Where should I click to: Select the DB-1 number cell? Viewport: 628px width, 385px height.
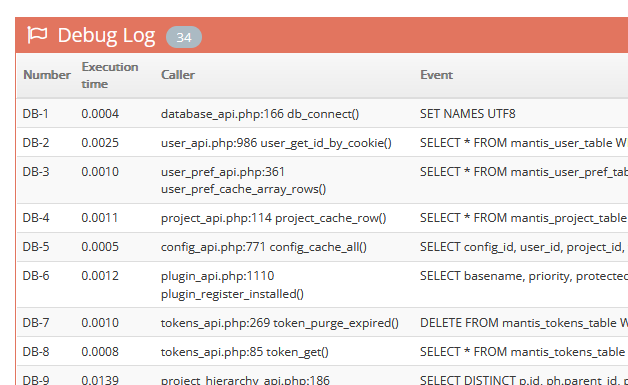point(35,114)
